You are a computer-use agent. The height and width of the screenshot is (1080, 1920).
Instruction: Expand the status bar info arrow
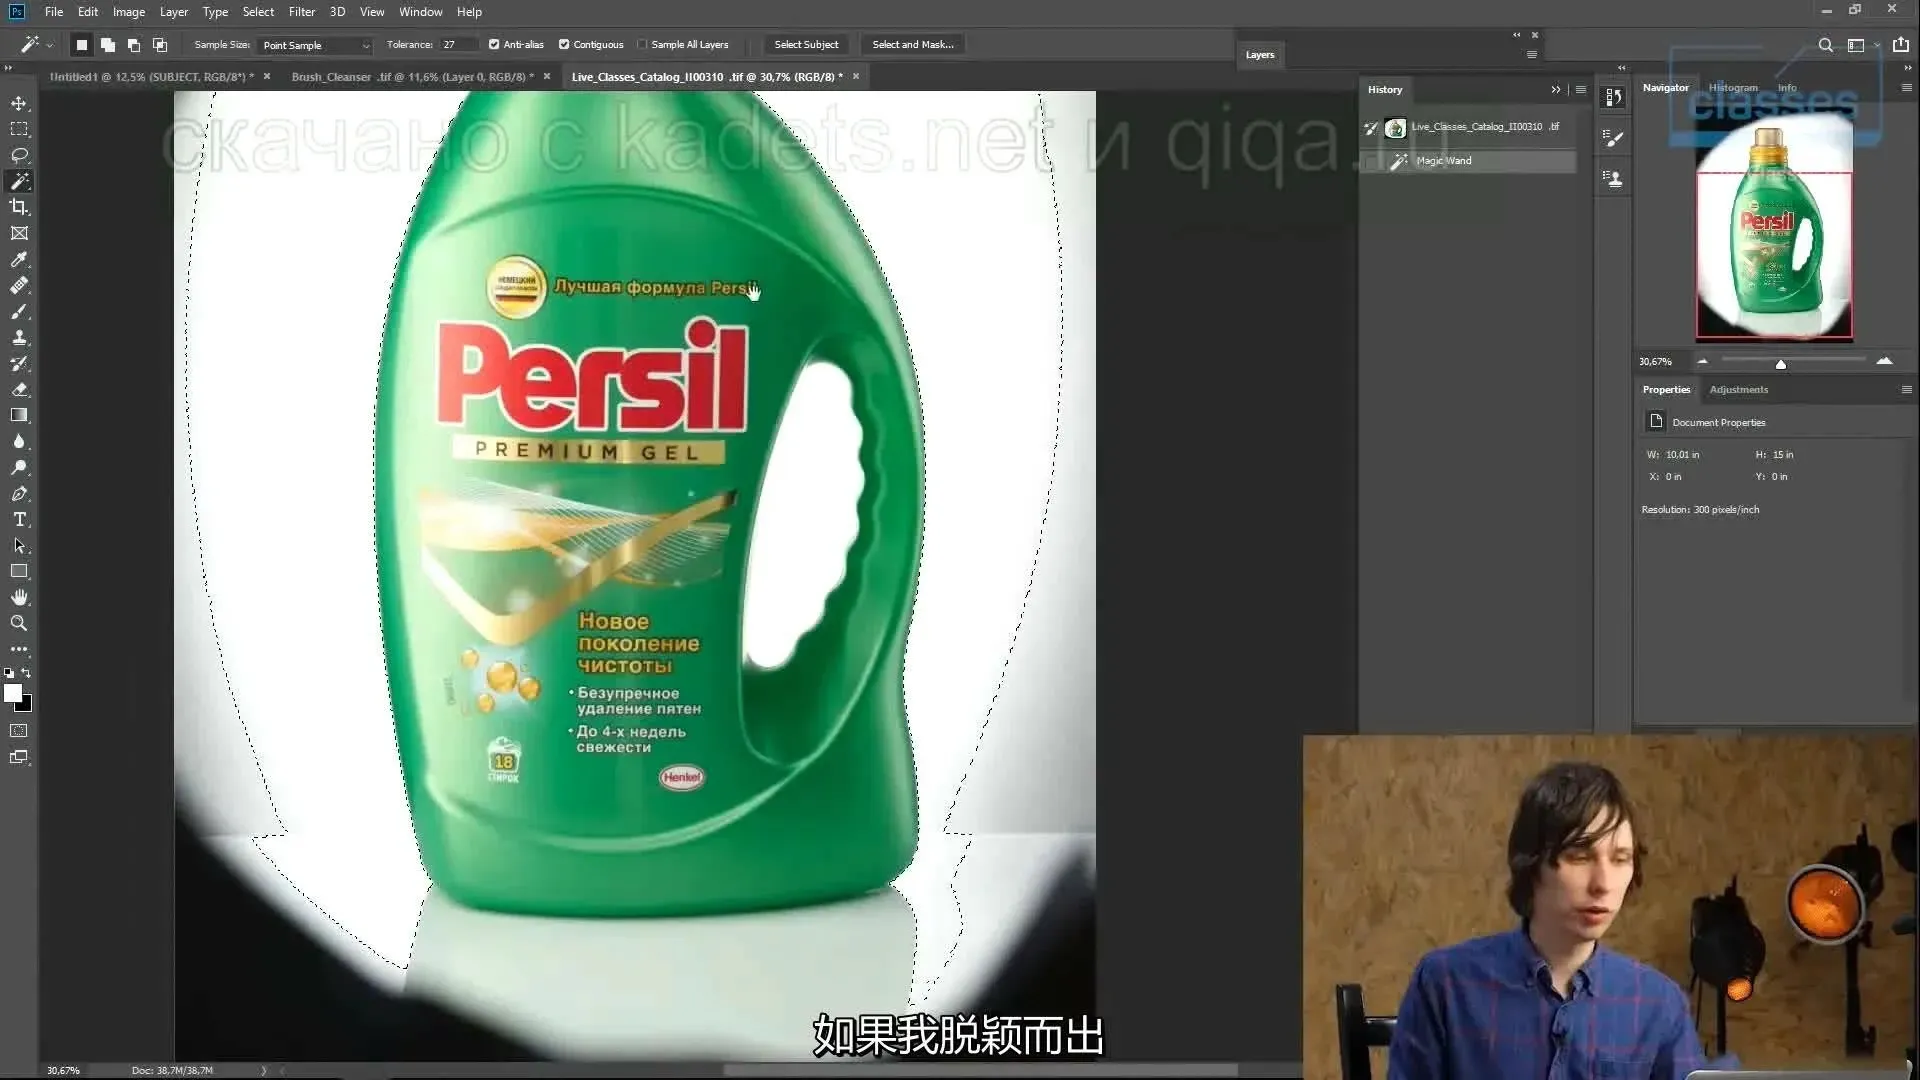pyautogui.click(x=264, y=1070)
